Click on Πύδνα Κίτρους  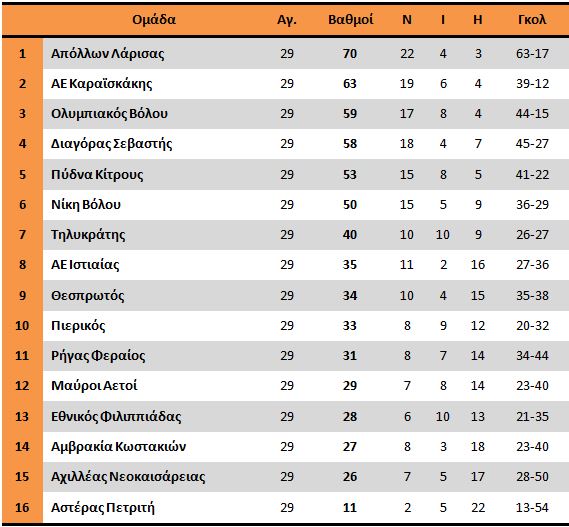point(97,175)
